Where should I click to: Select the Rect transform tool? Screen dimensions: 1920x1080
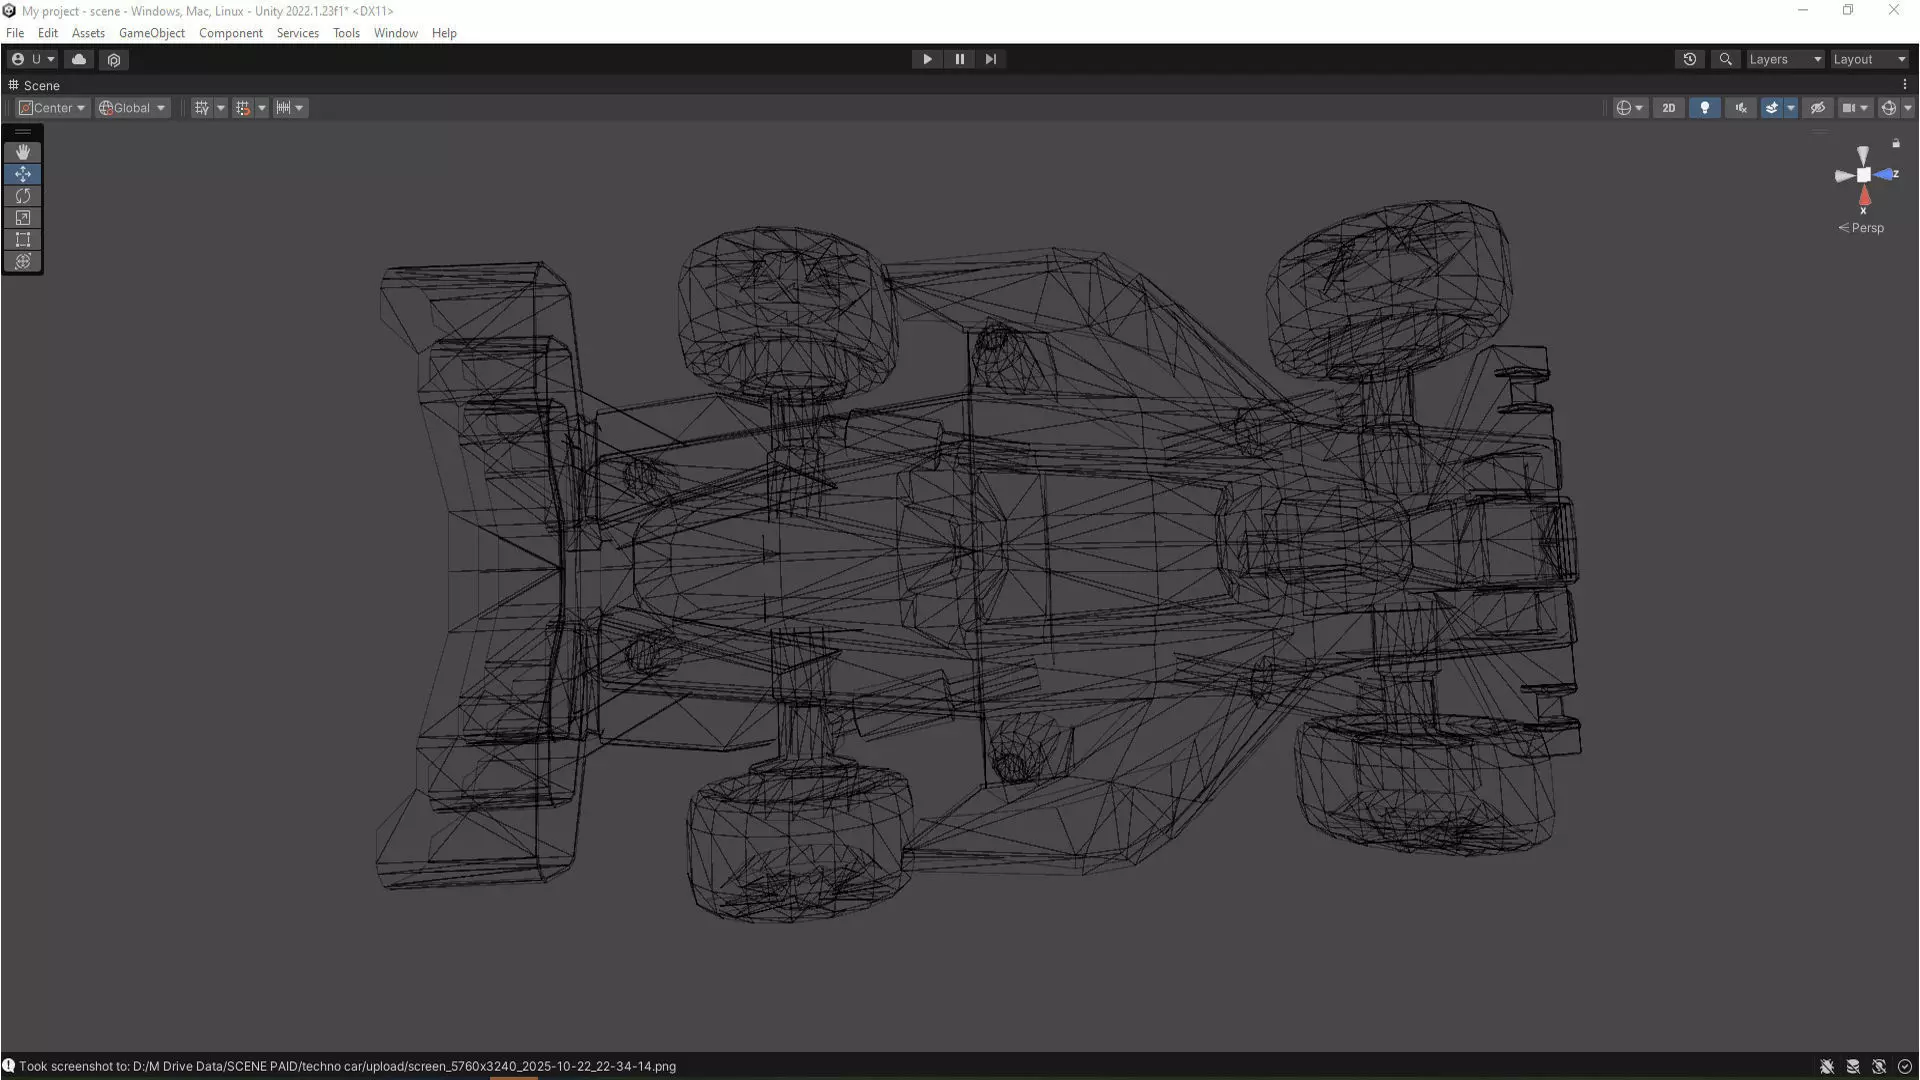coord(22,240)
